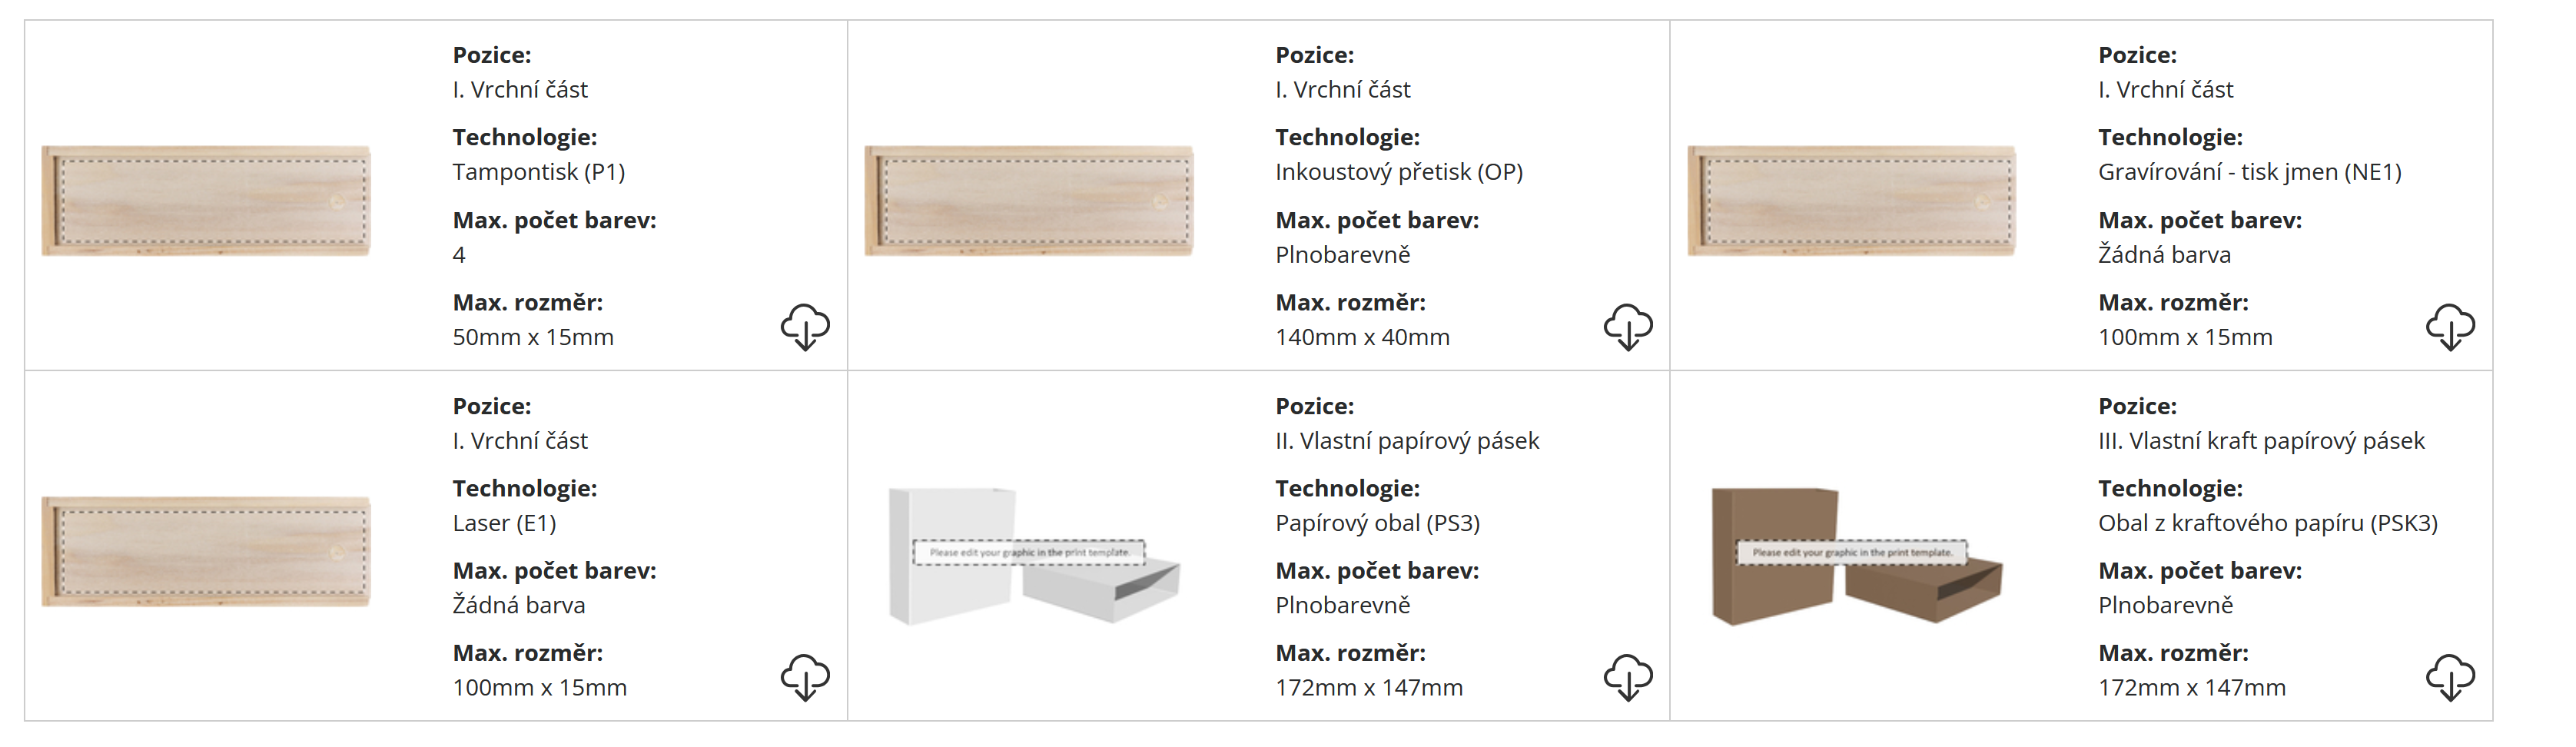Click the Tampontisk (P1) technology text
The image size is (2576, 747).
[x=538, y=172]
